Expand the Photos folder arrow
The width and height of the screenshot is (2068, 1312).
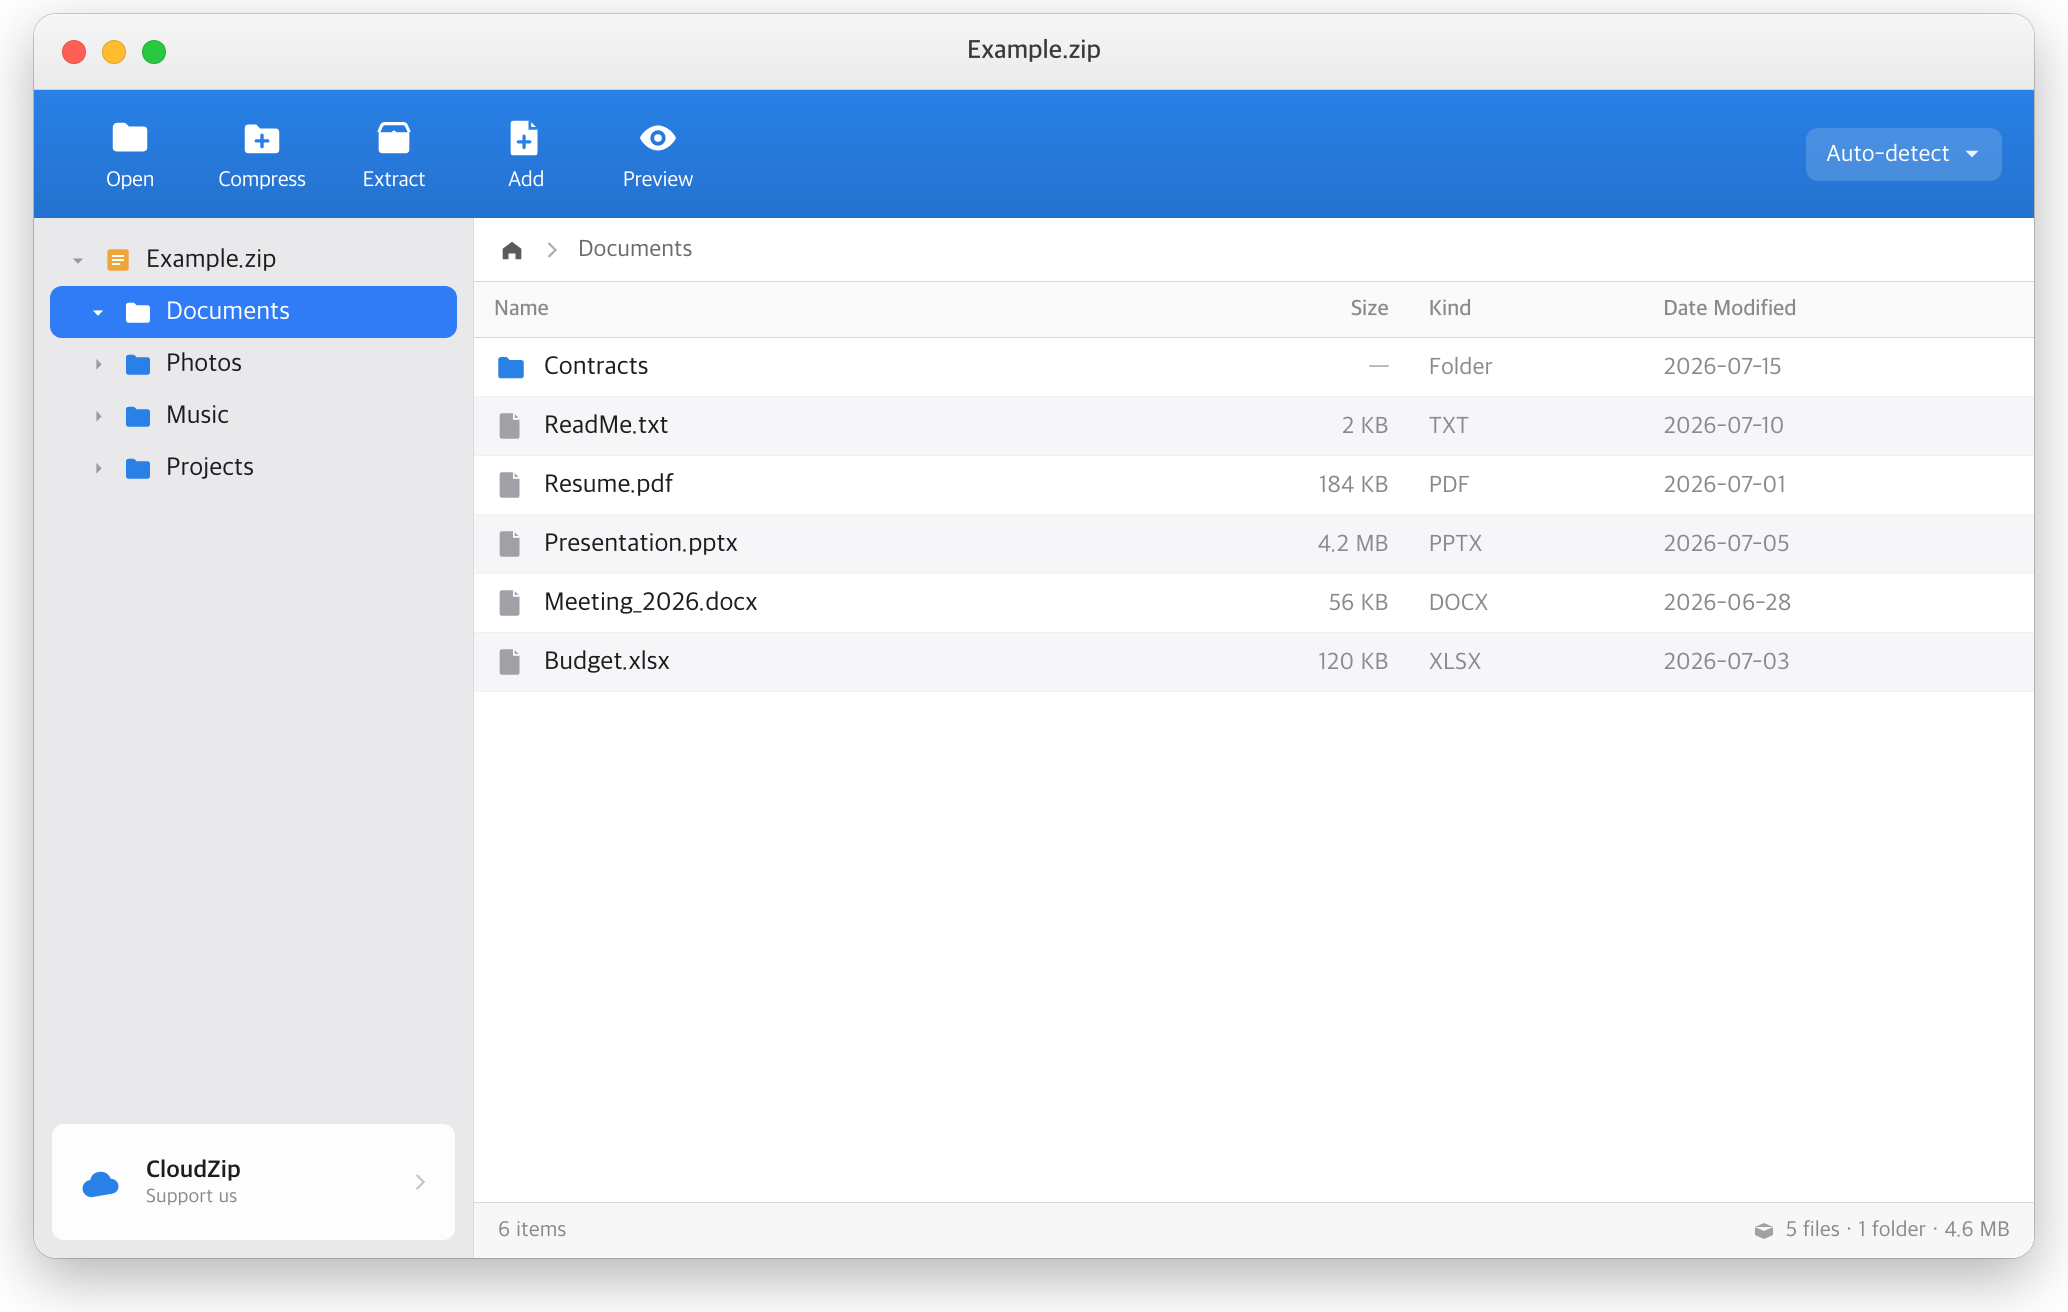coord(98,364)
